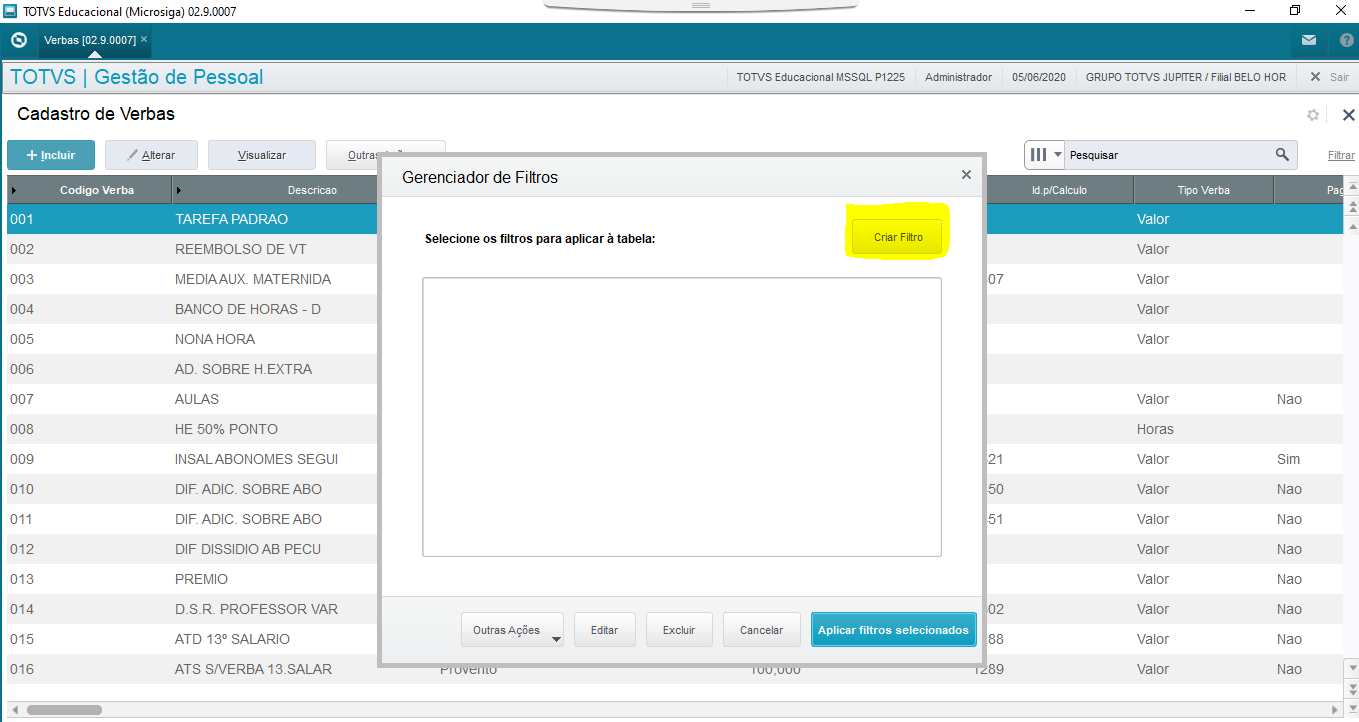Viewport: 1359px width, 722px height.
Task: Select row REEMBOLSO DE VT
Action: tap(192, 249)
